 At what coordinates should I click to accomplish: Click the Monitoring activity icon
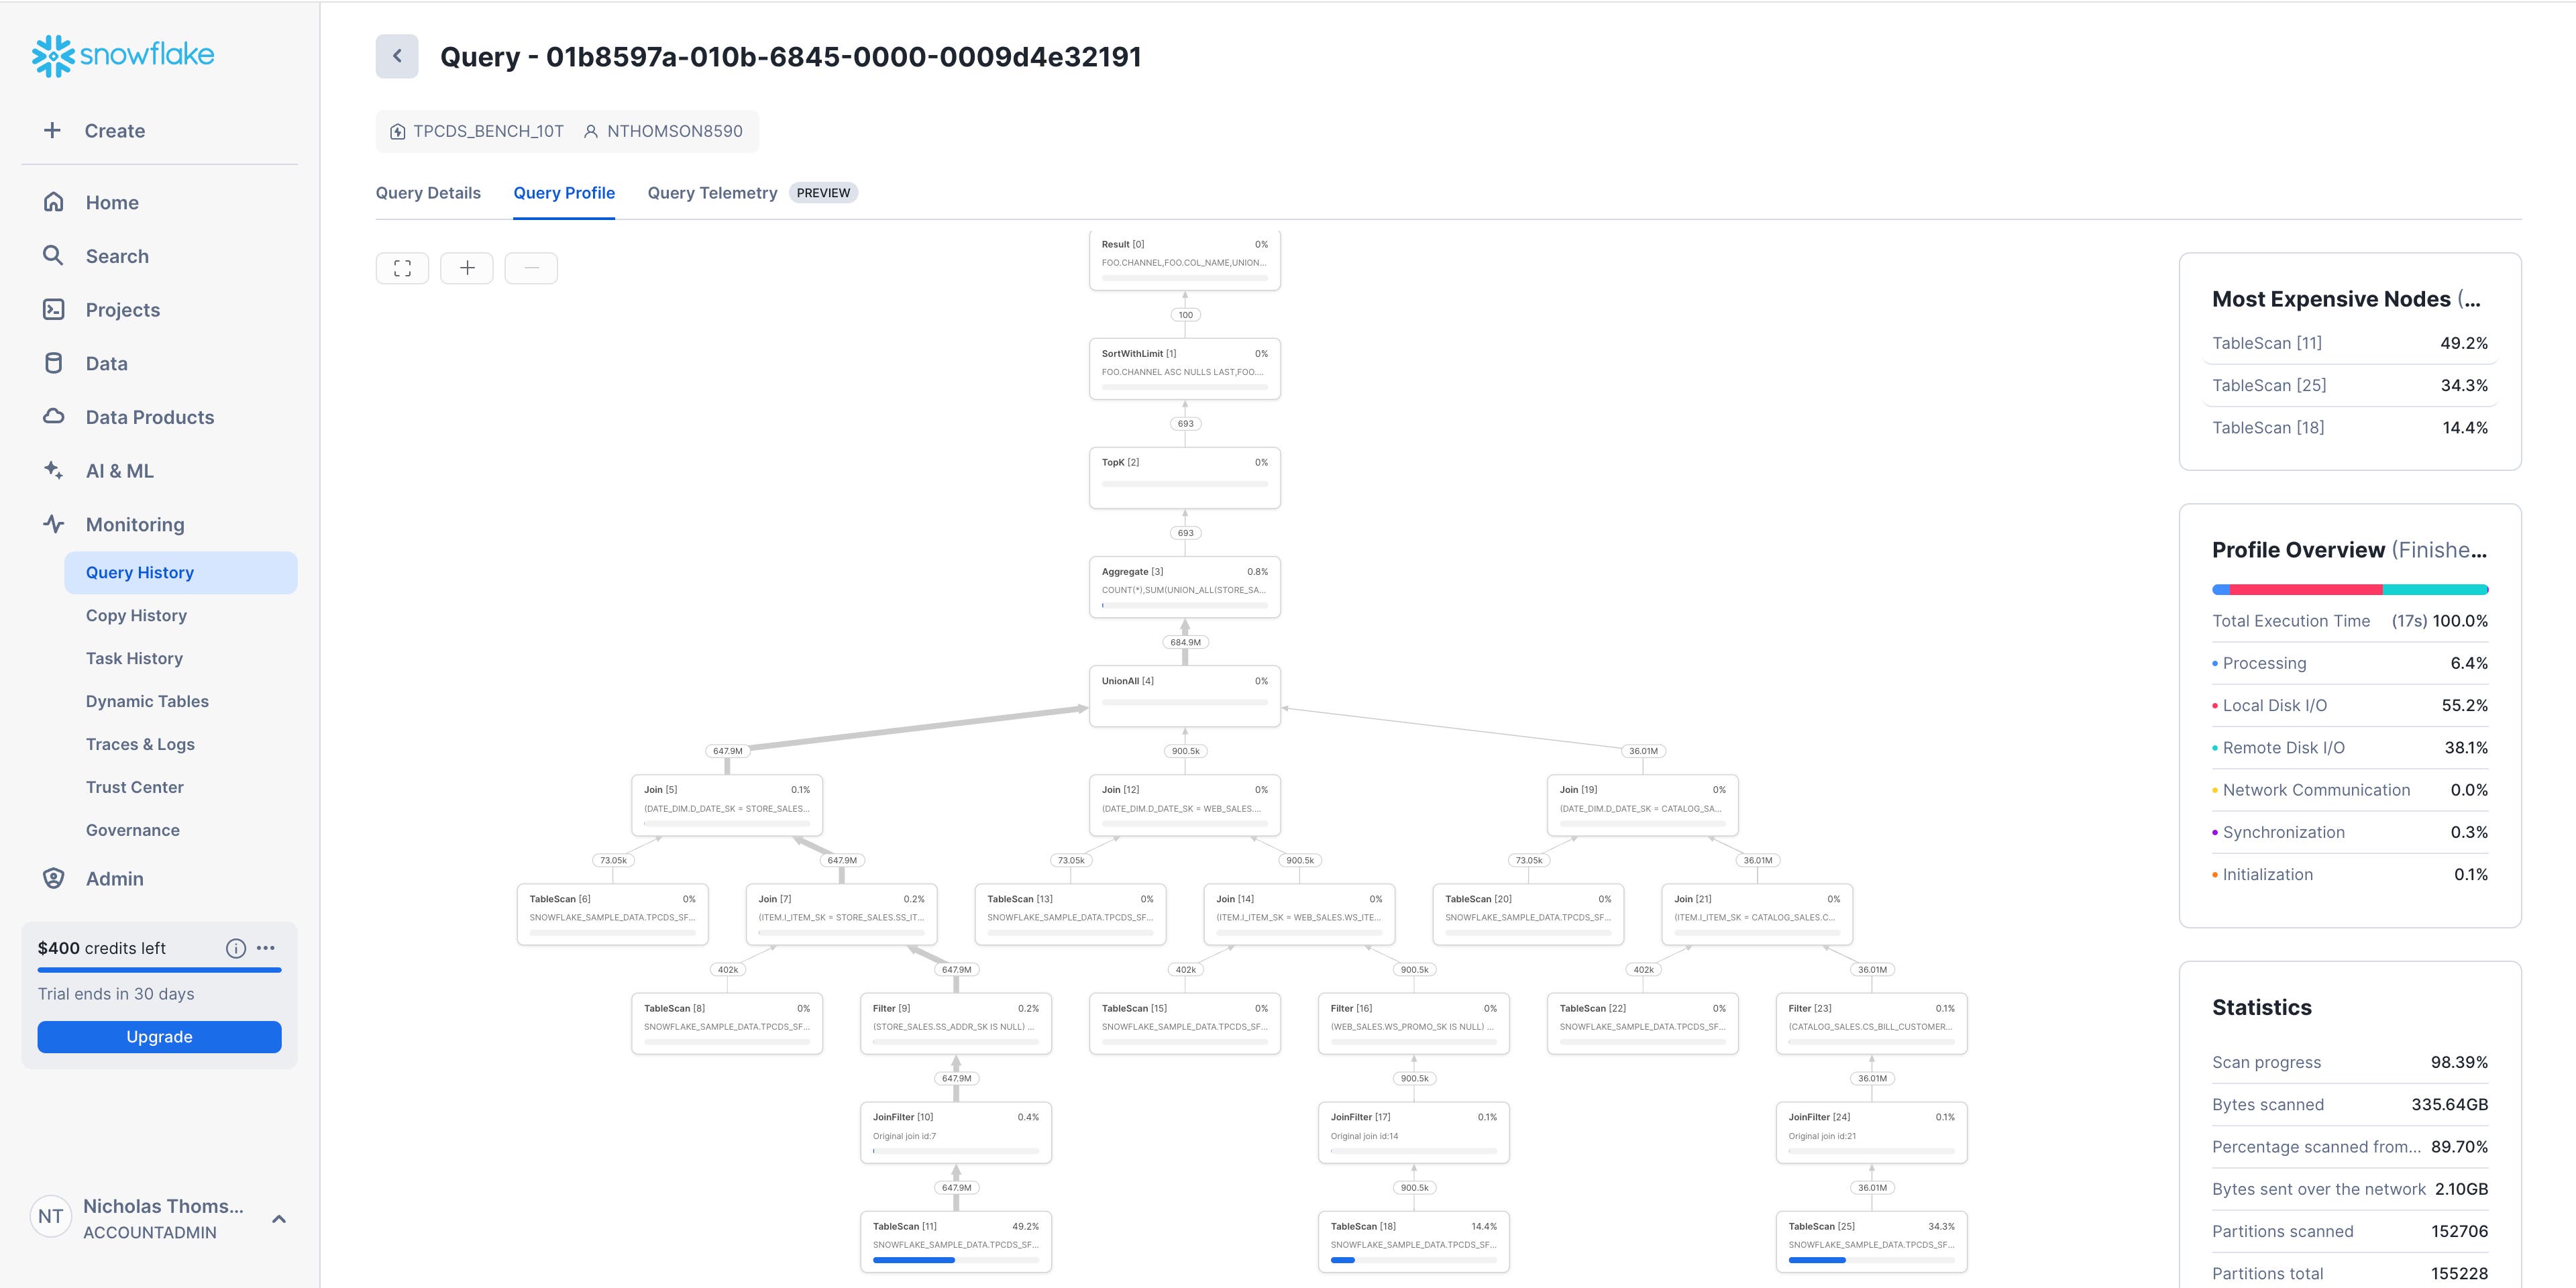[x=52, y=523]
